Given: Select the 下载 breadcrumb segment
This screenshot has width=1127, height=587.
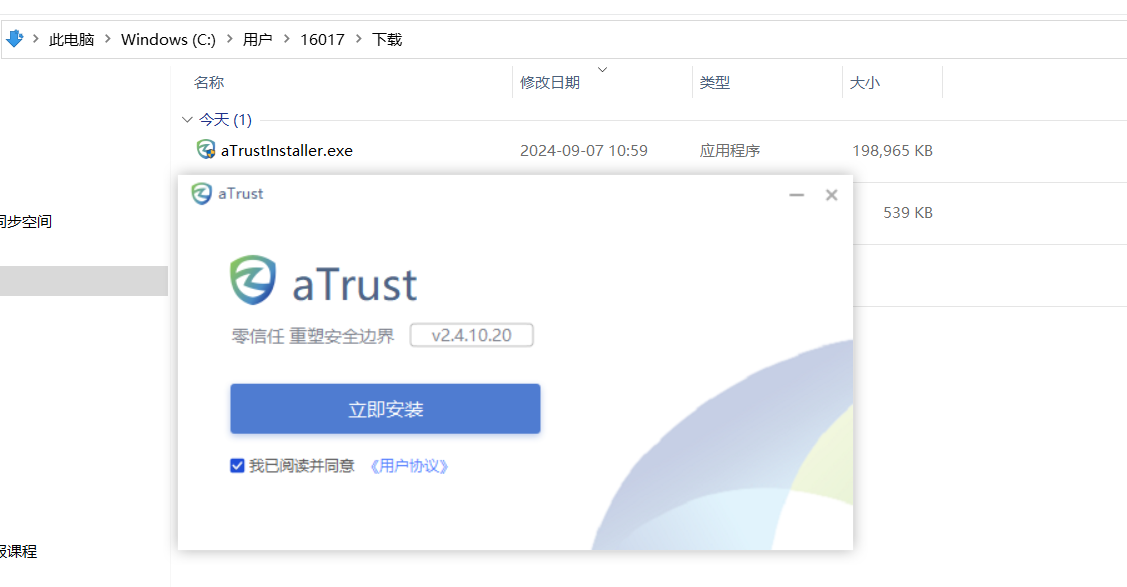Looking at the screenshot, I should click(x=387, y=40).
